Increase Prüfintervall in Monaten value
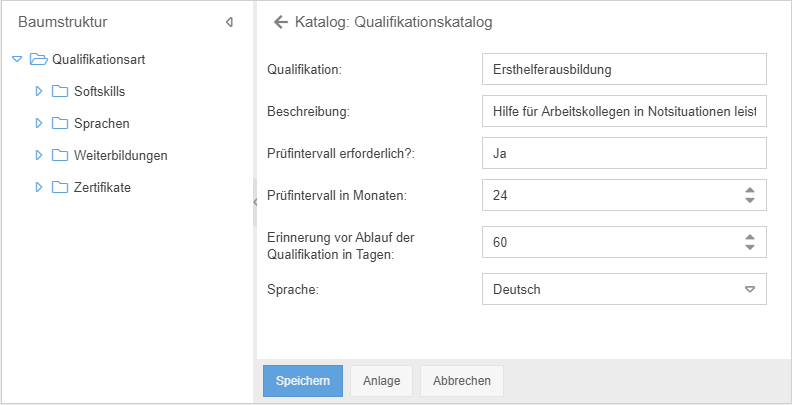The image size is (792, 405). 749,189
